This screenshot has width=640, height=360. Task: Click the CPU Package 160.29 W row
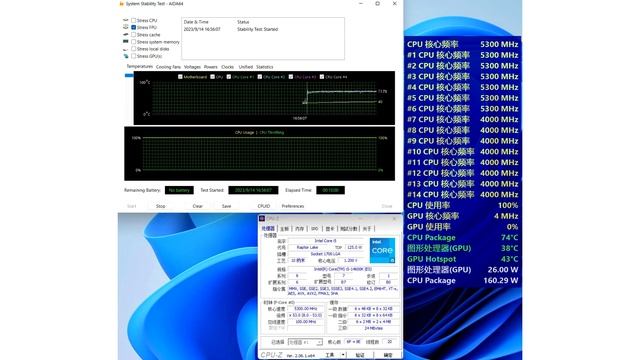tap(462, 280)
